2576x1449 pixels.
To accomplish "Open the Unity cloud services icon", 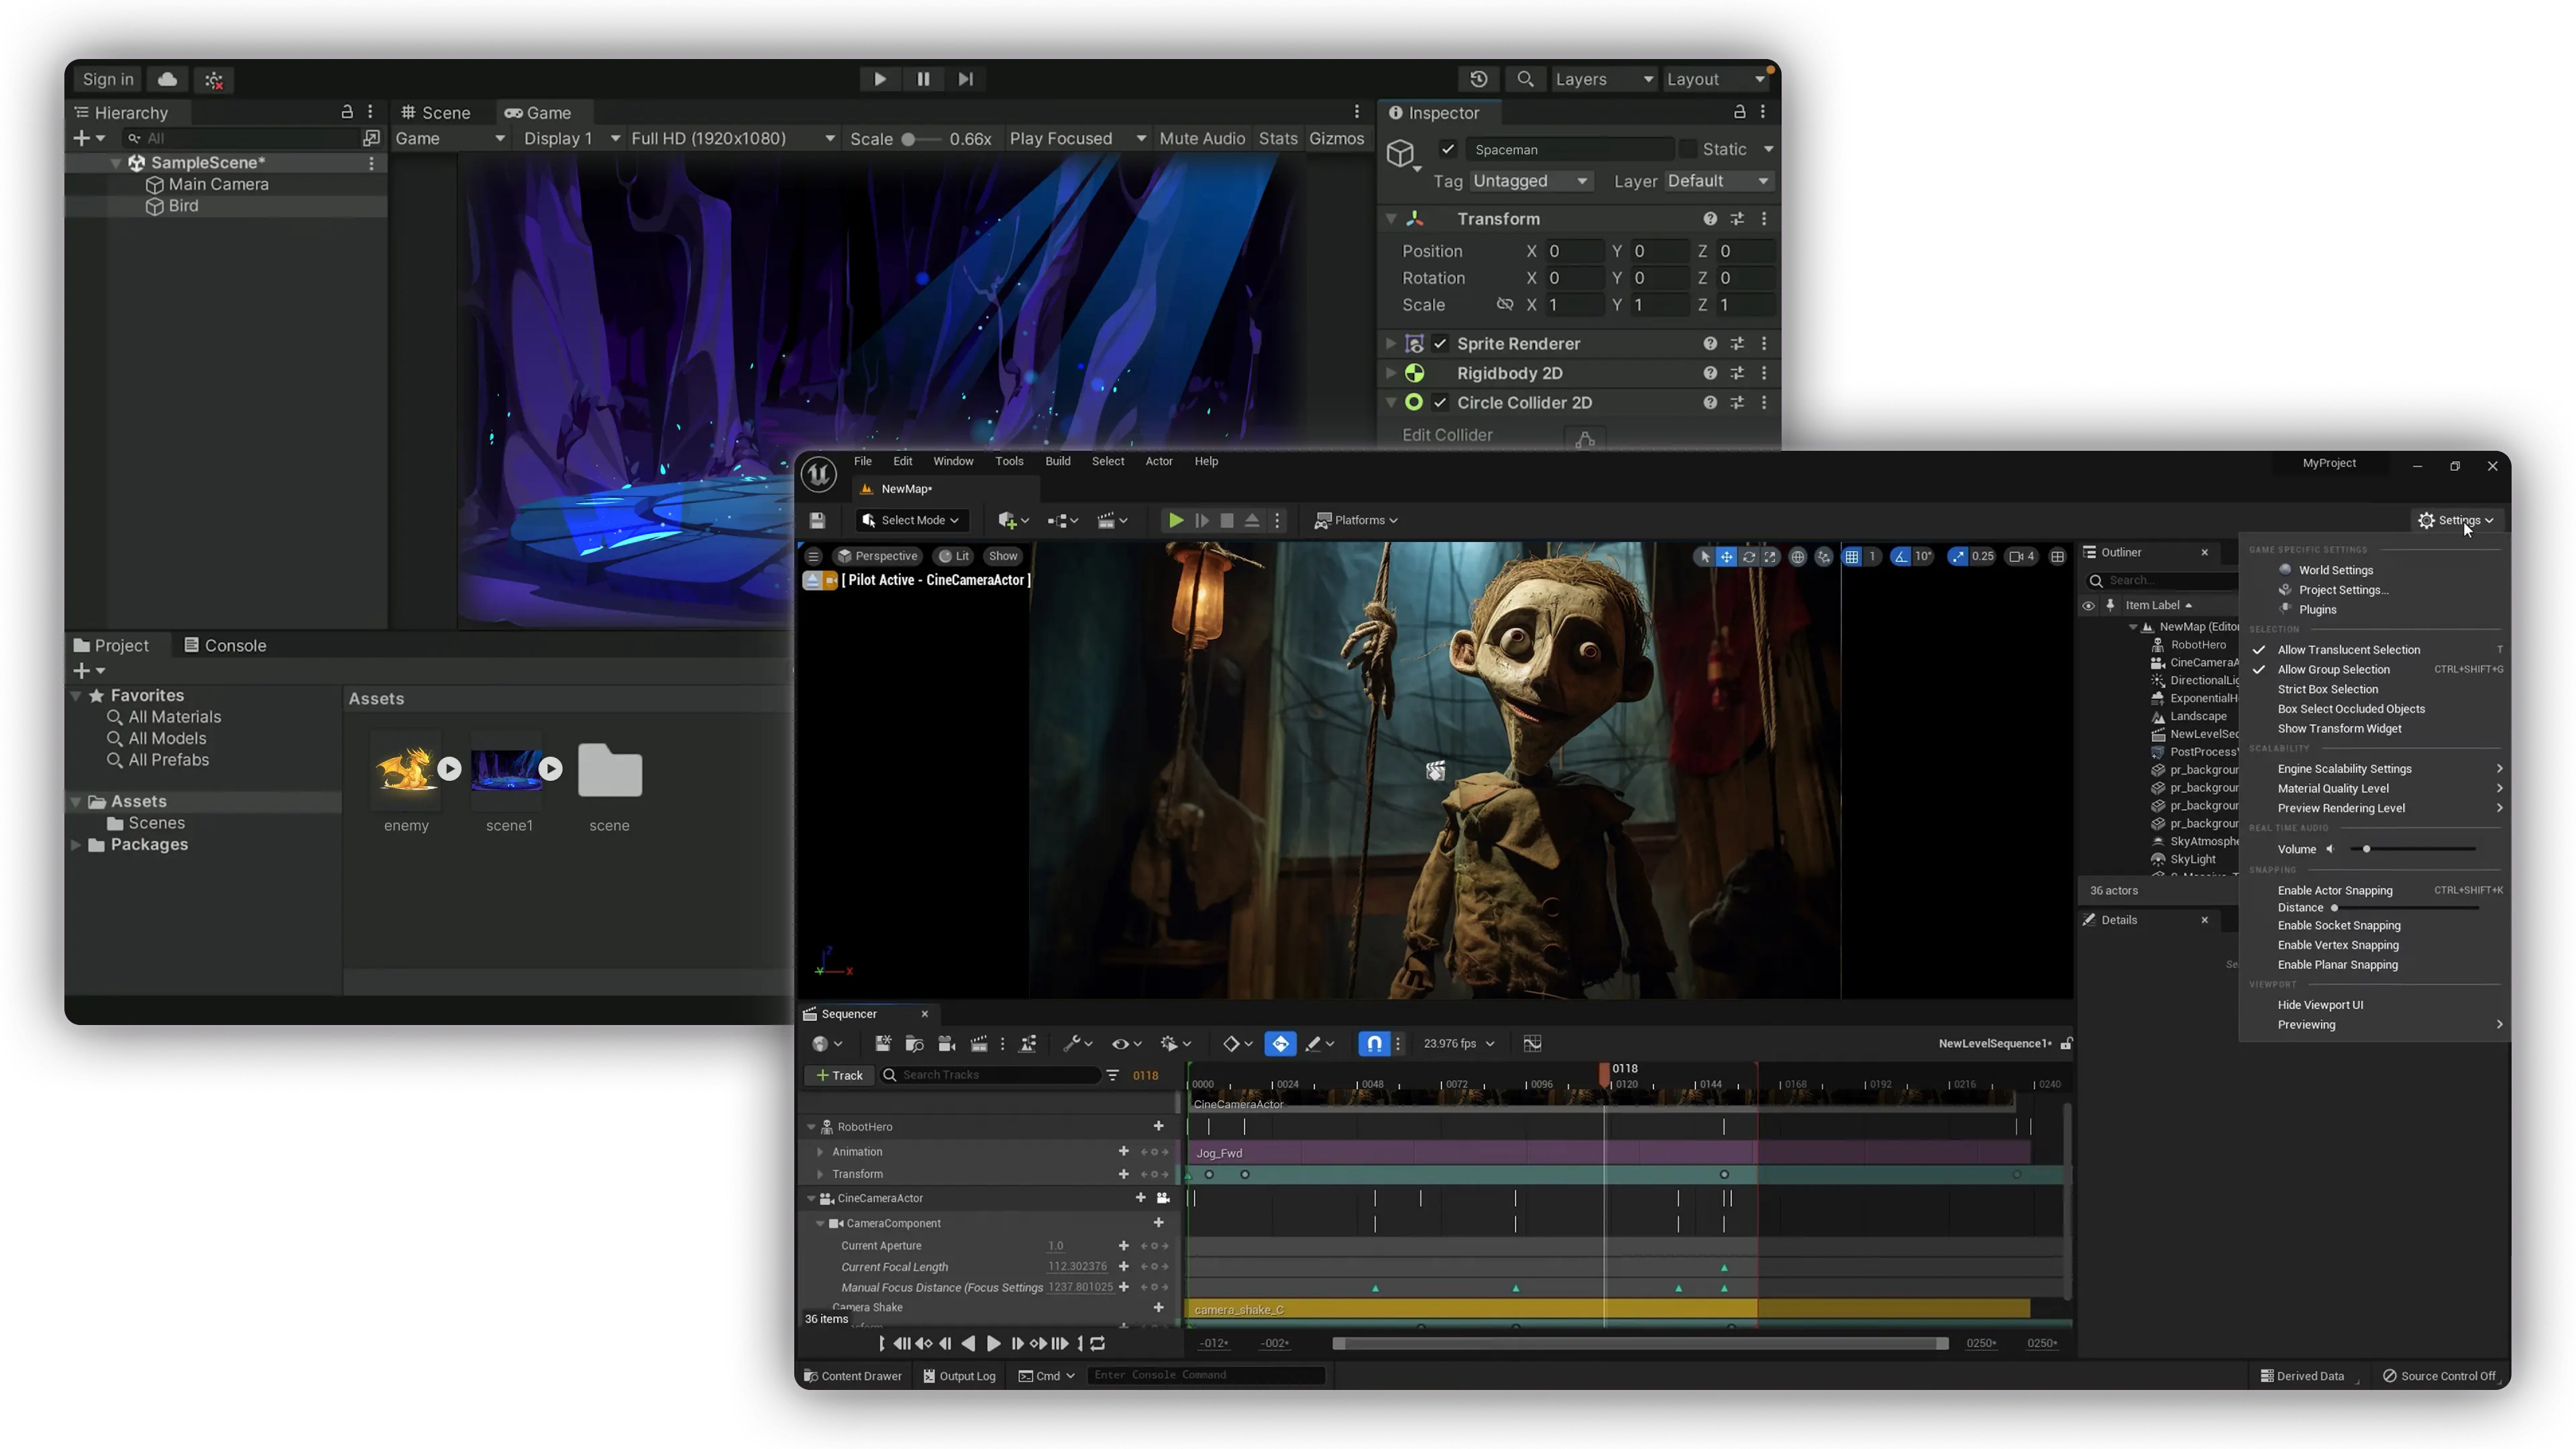I will coord(167,79).
